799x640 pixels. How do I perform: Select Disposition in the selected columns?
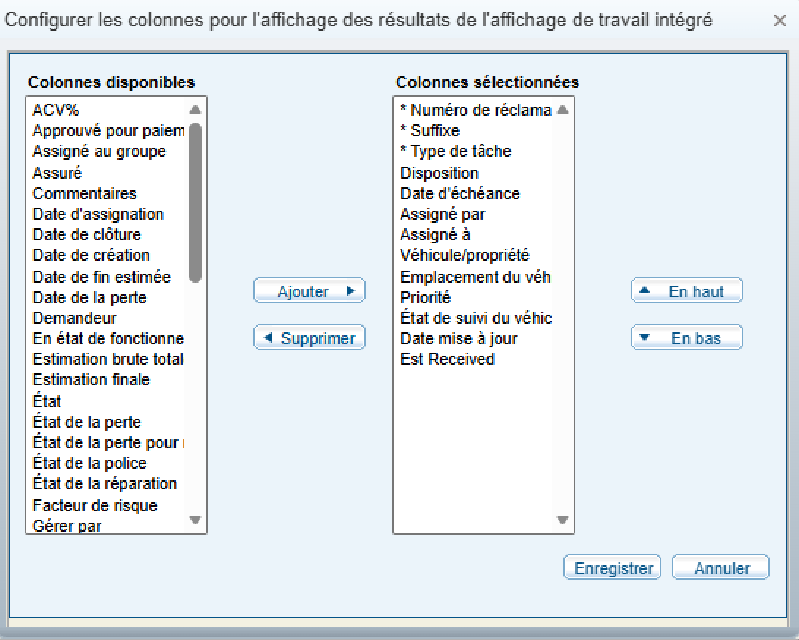tap(439, 173)
